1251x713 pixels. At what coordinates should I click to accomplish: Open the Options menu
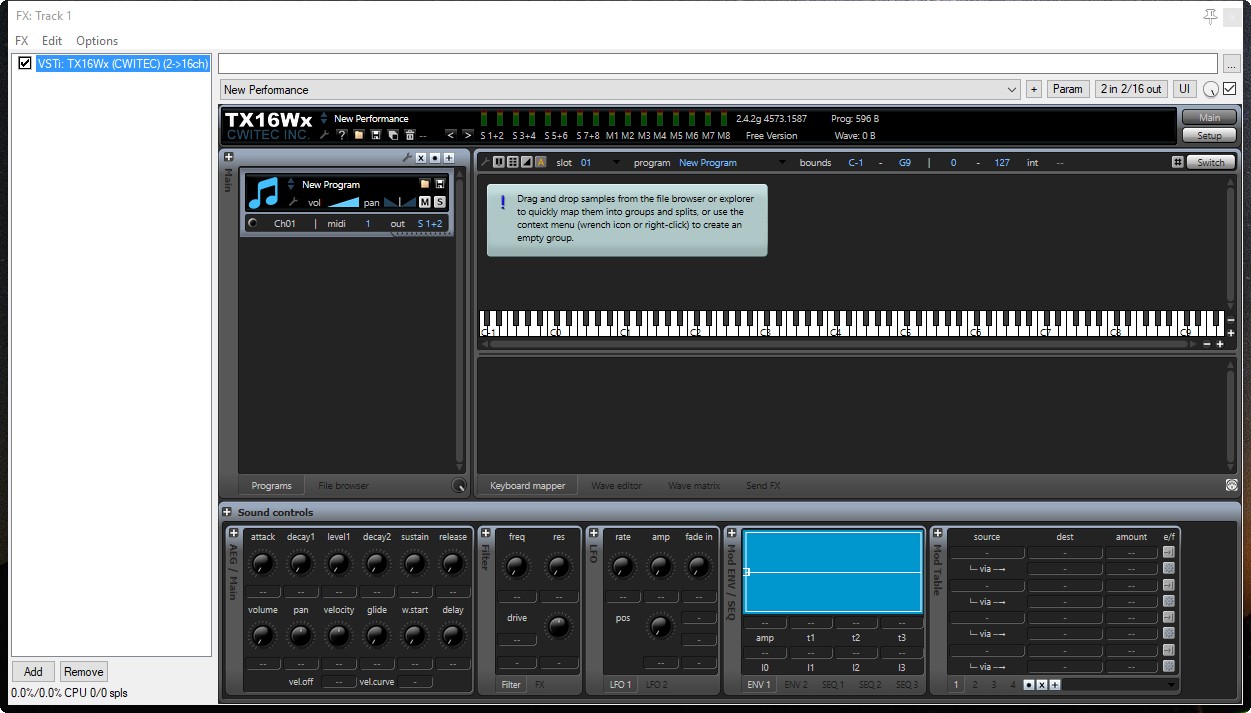point(97,41)
